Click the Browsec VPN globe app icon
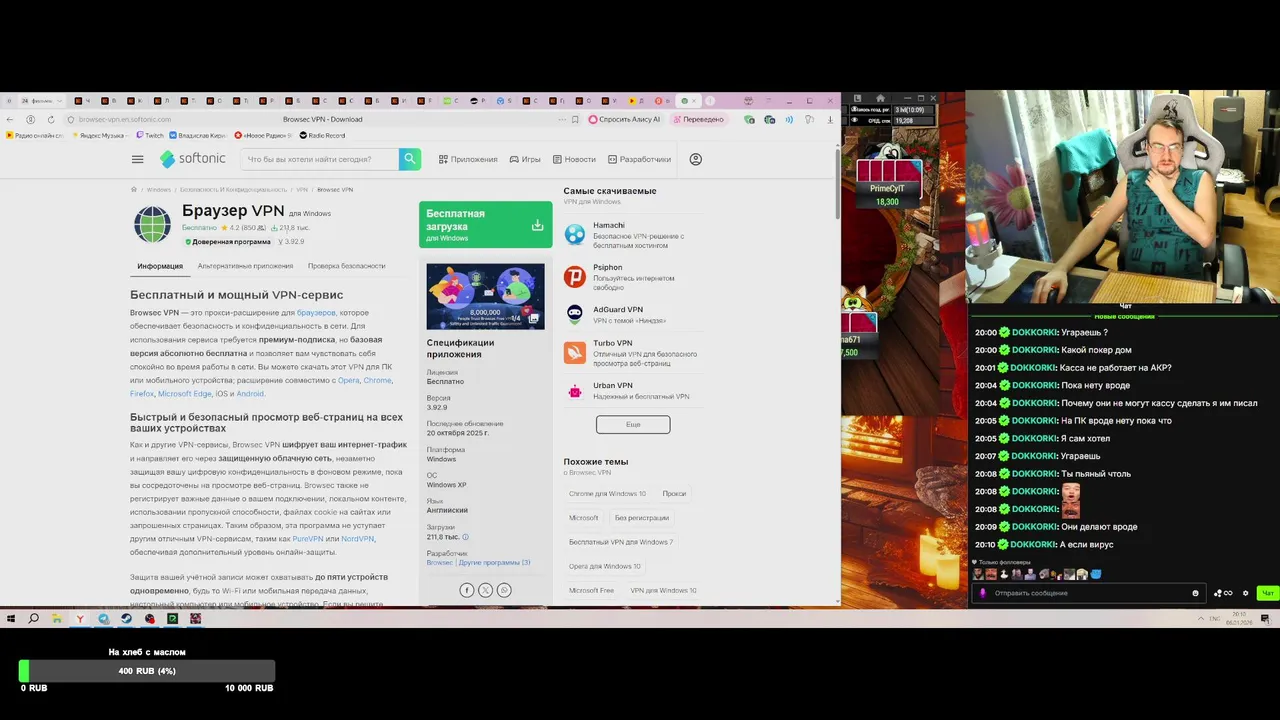Screen dimensions: 1280x720 (153, 224)
